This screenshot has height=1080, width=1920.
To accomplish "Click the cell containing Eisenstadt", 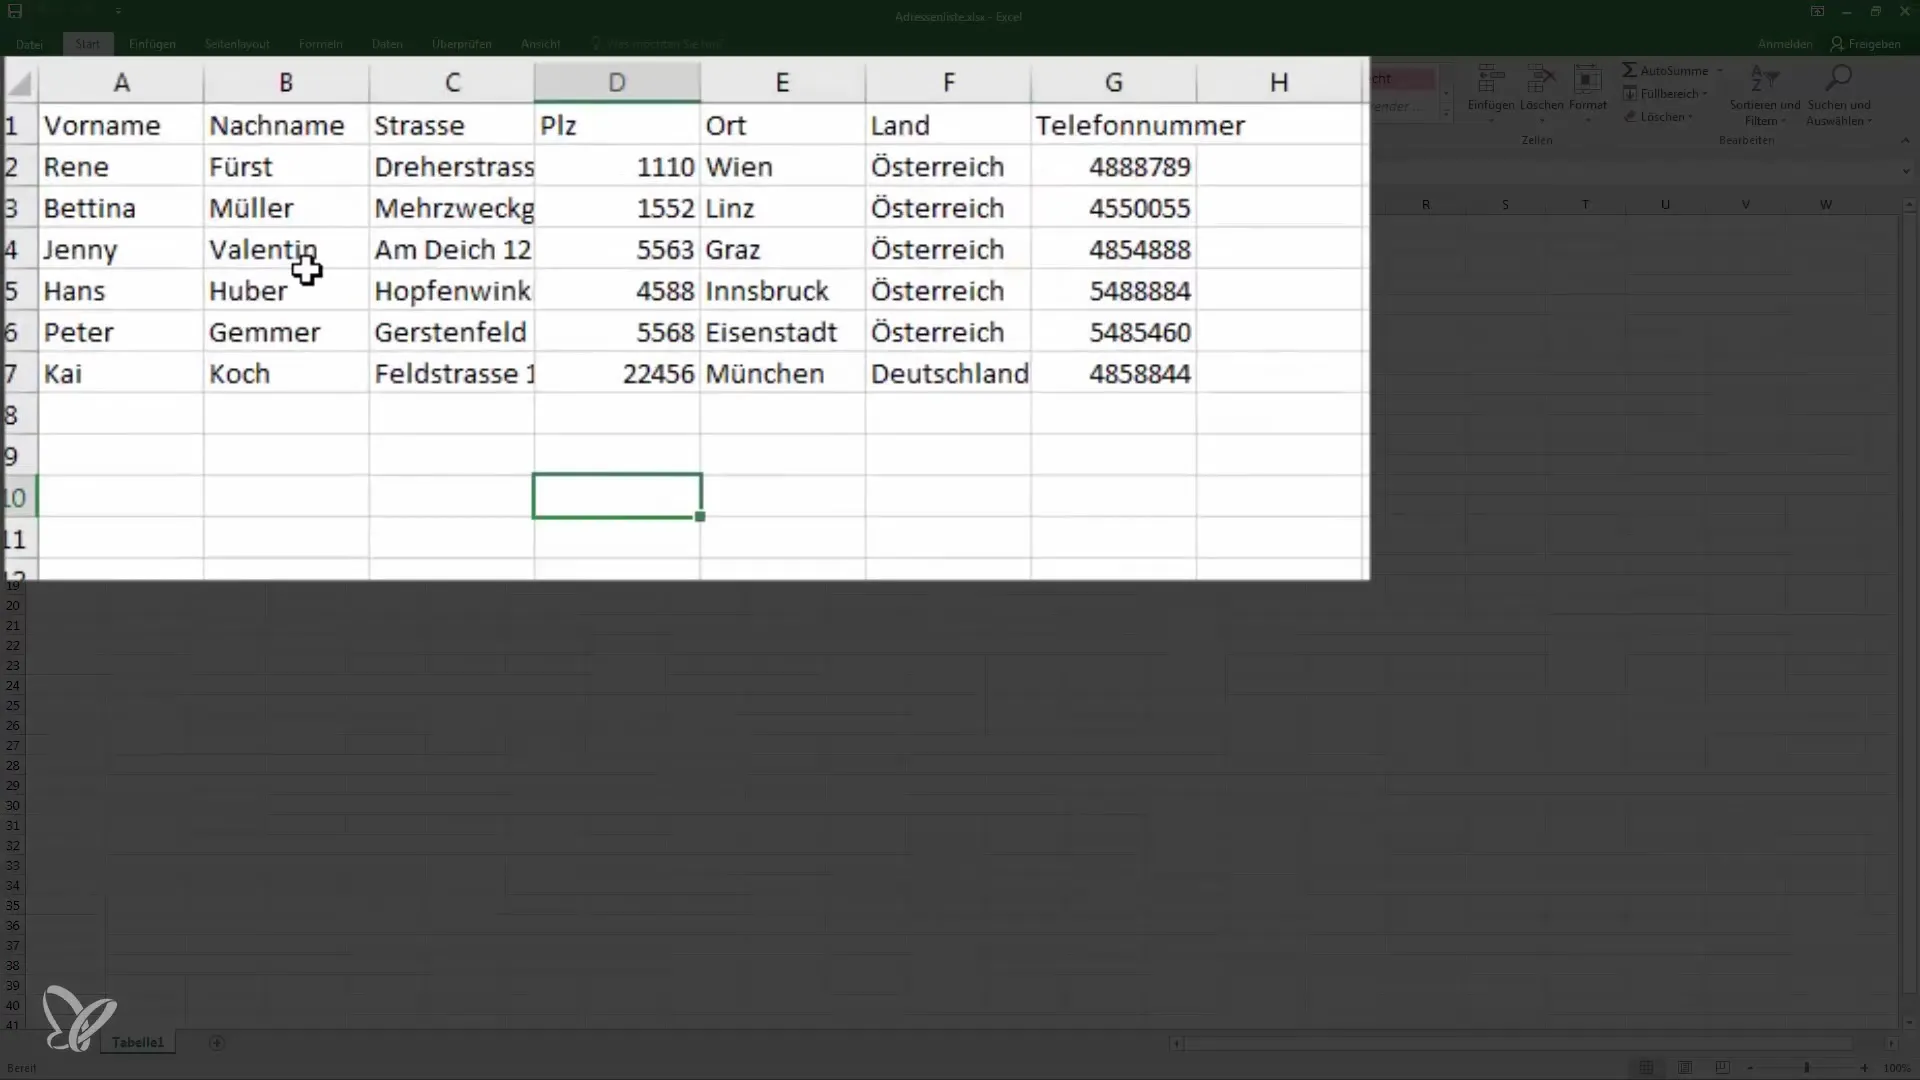I will coord(783,332).
